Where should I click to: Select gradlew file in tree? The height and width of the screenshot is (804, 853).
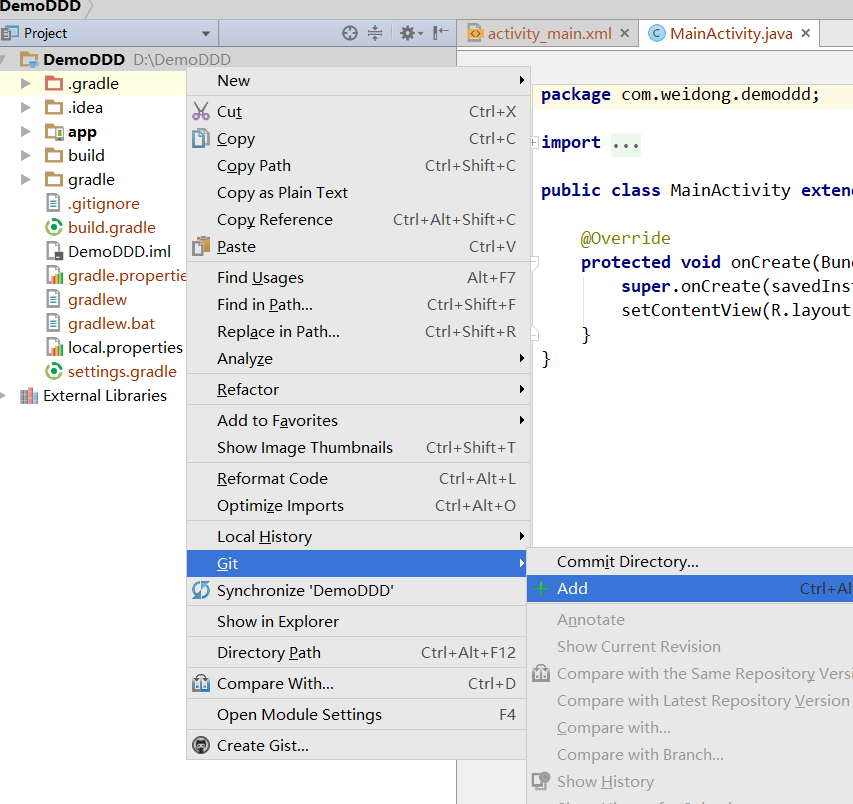click(97, 300)
